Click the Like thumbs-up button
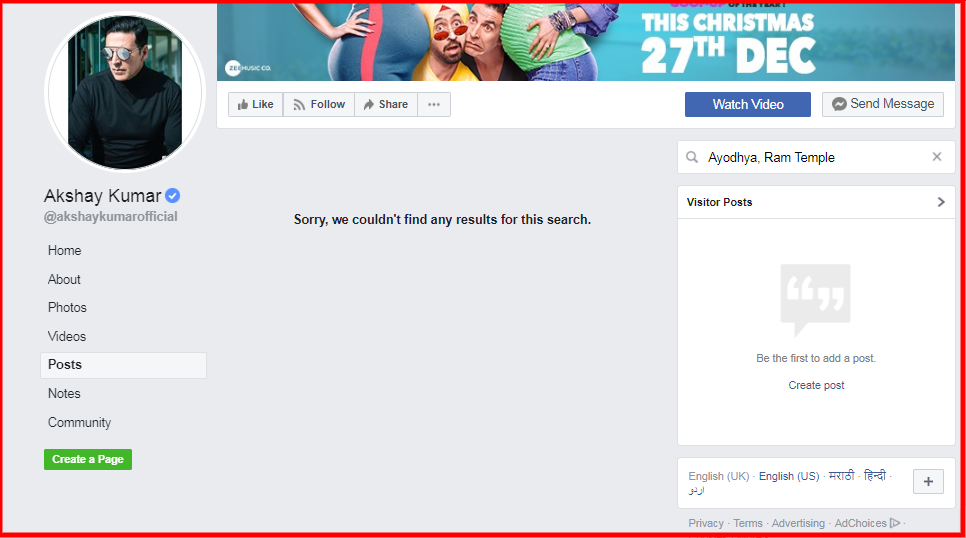The height and width of the screenshot is (538, 966). pos(256,104)
